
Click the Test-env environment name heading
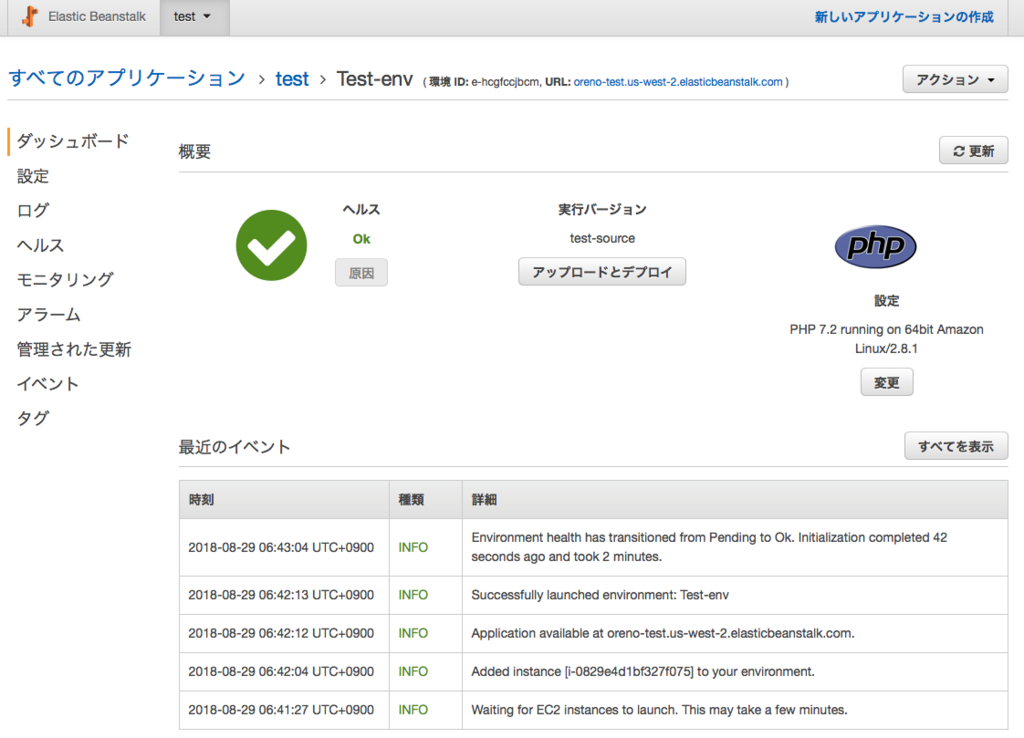[x=375, y=79]
